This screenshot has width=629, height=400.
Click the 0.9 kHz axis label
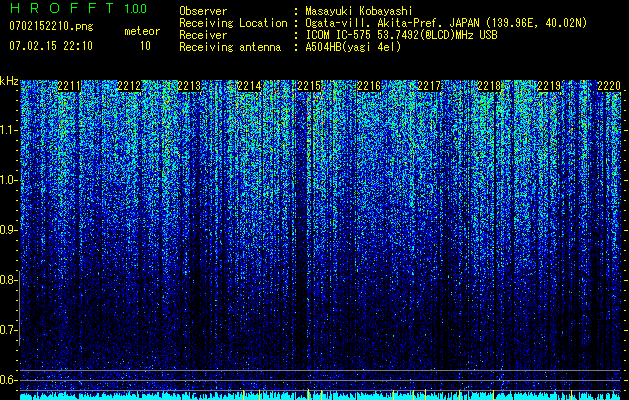[x=9, y=230]
